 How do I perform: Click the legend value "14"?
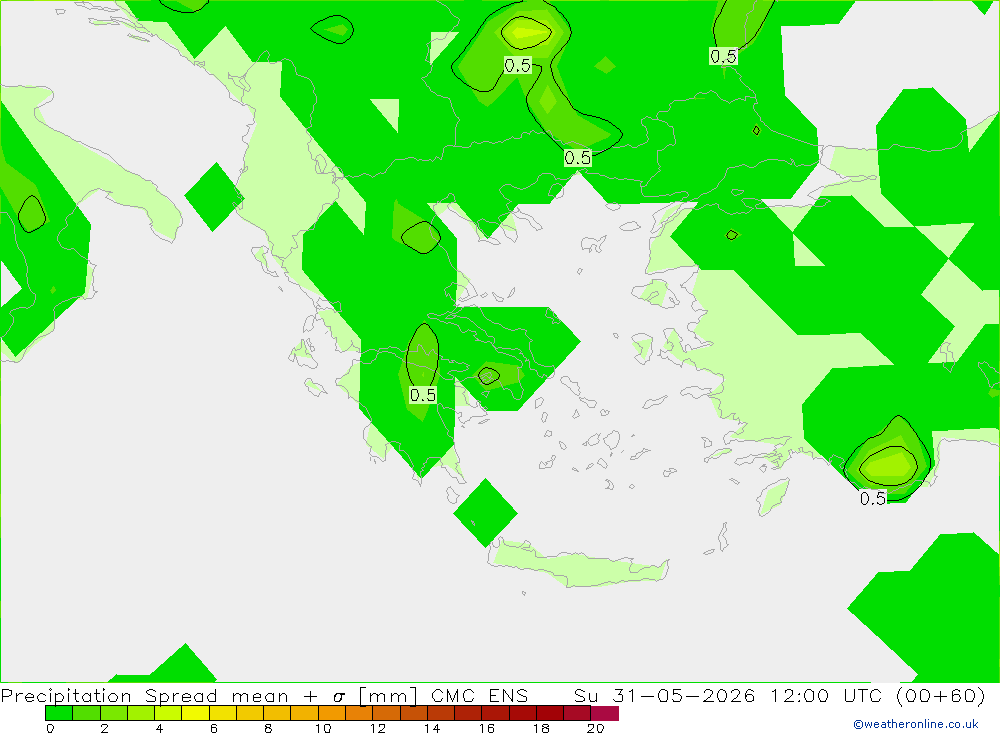coord(432,728)
